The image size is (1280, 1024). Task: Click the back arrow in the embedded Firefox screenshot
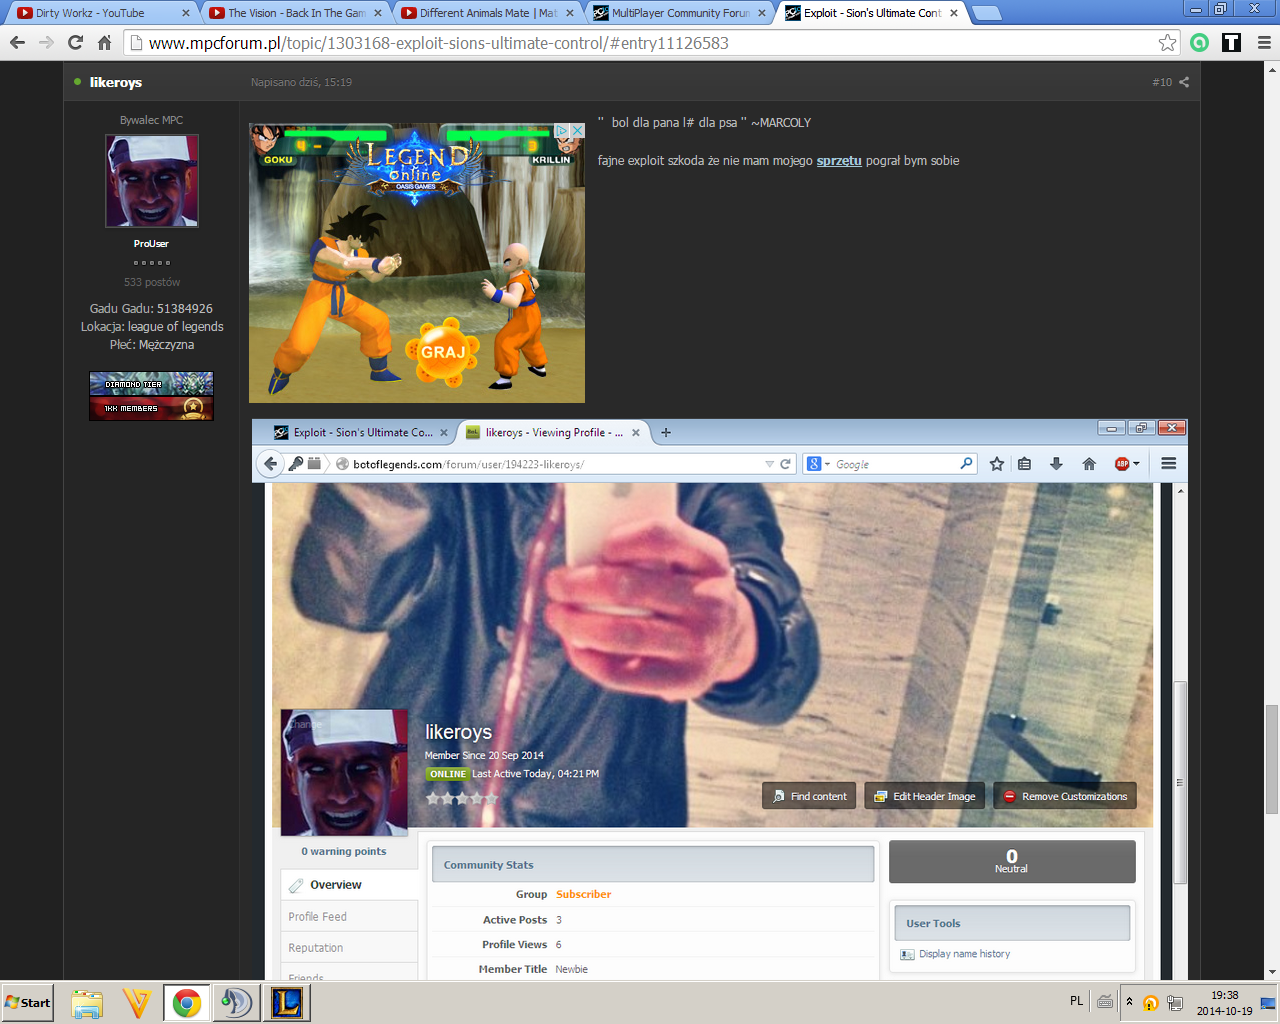click(x=270, y=463)
